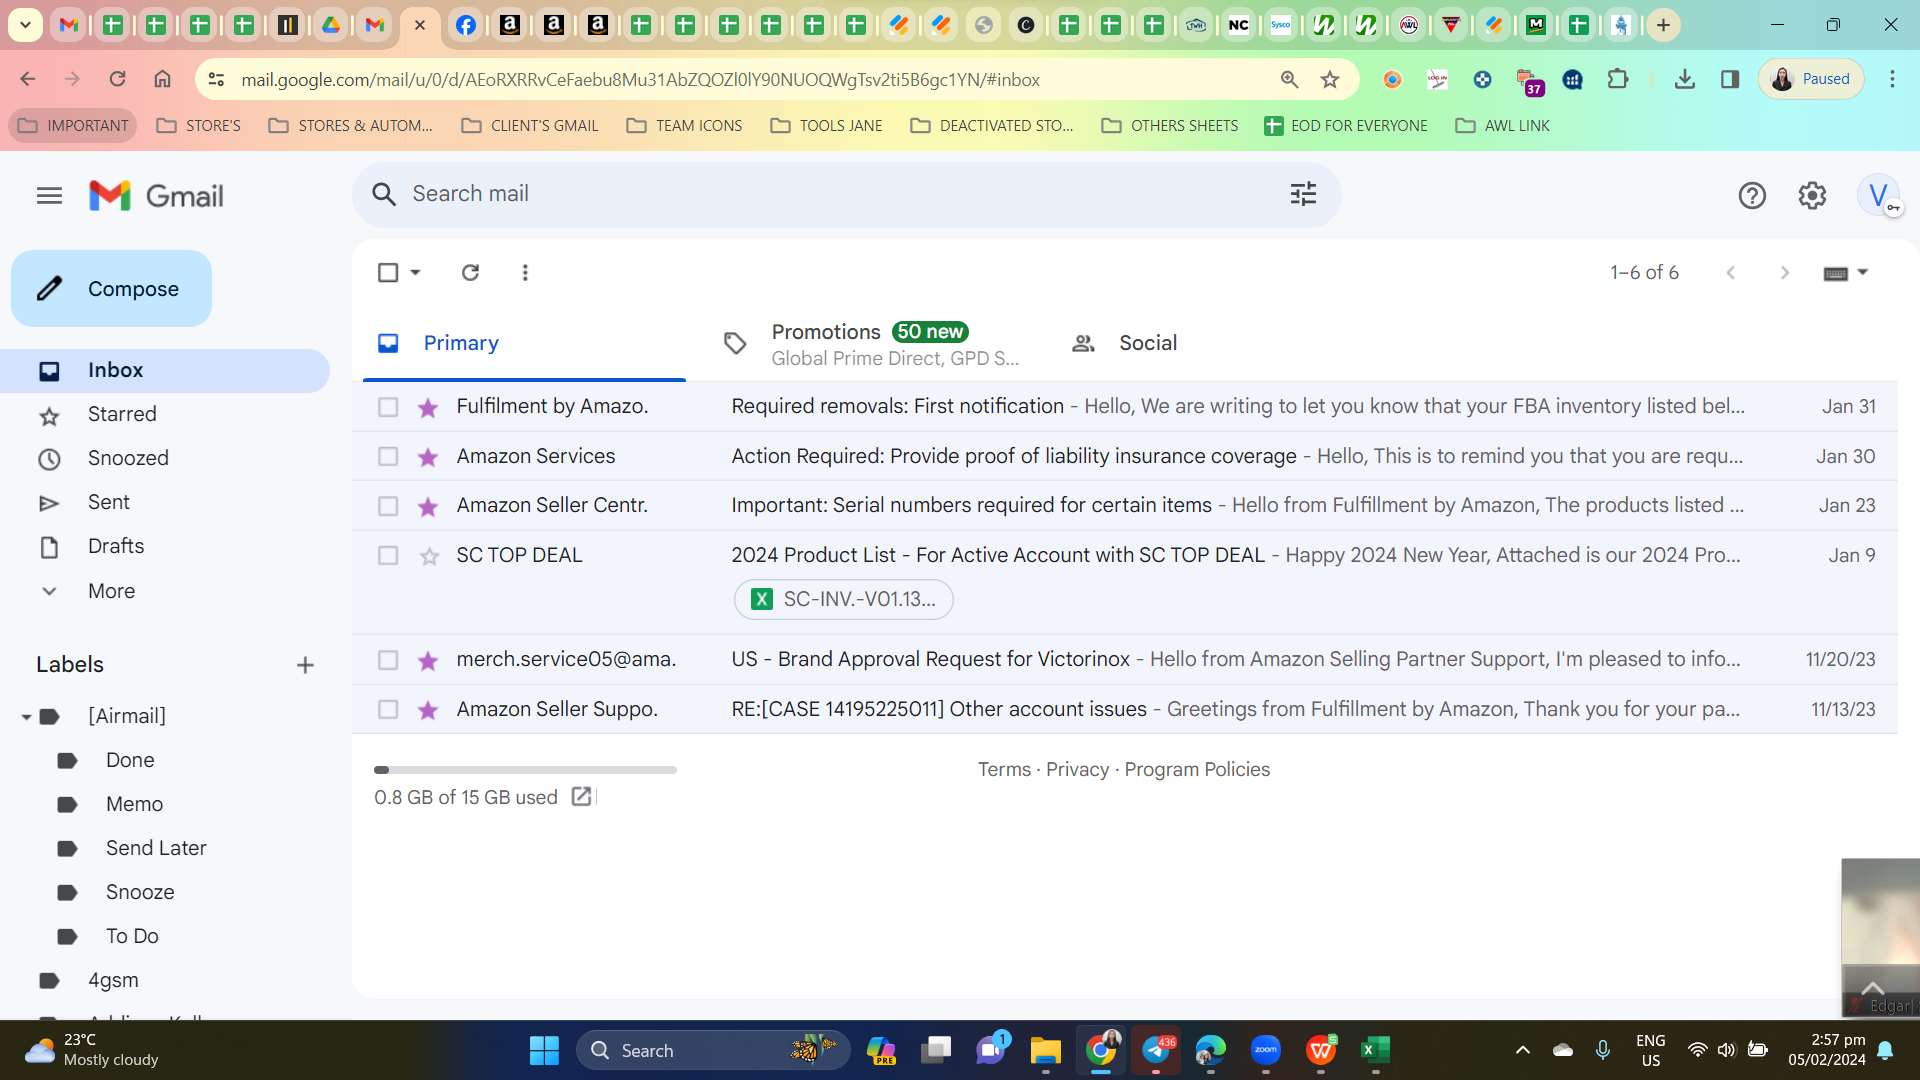Create a new label with plus icon

click(x=305, y=665)
